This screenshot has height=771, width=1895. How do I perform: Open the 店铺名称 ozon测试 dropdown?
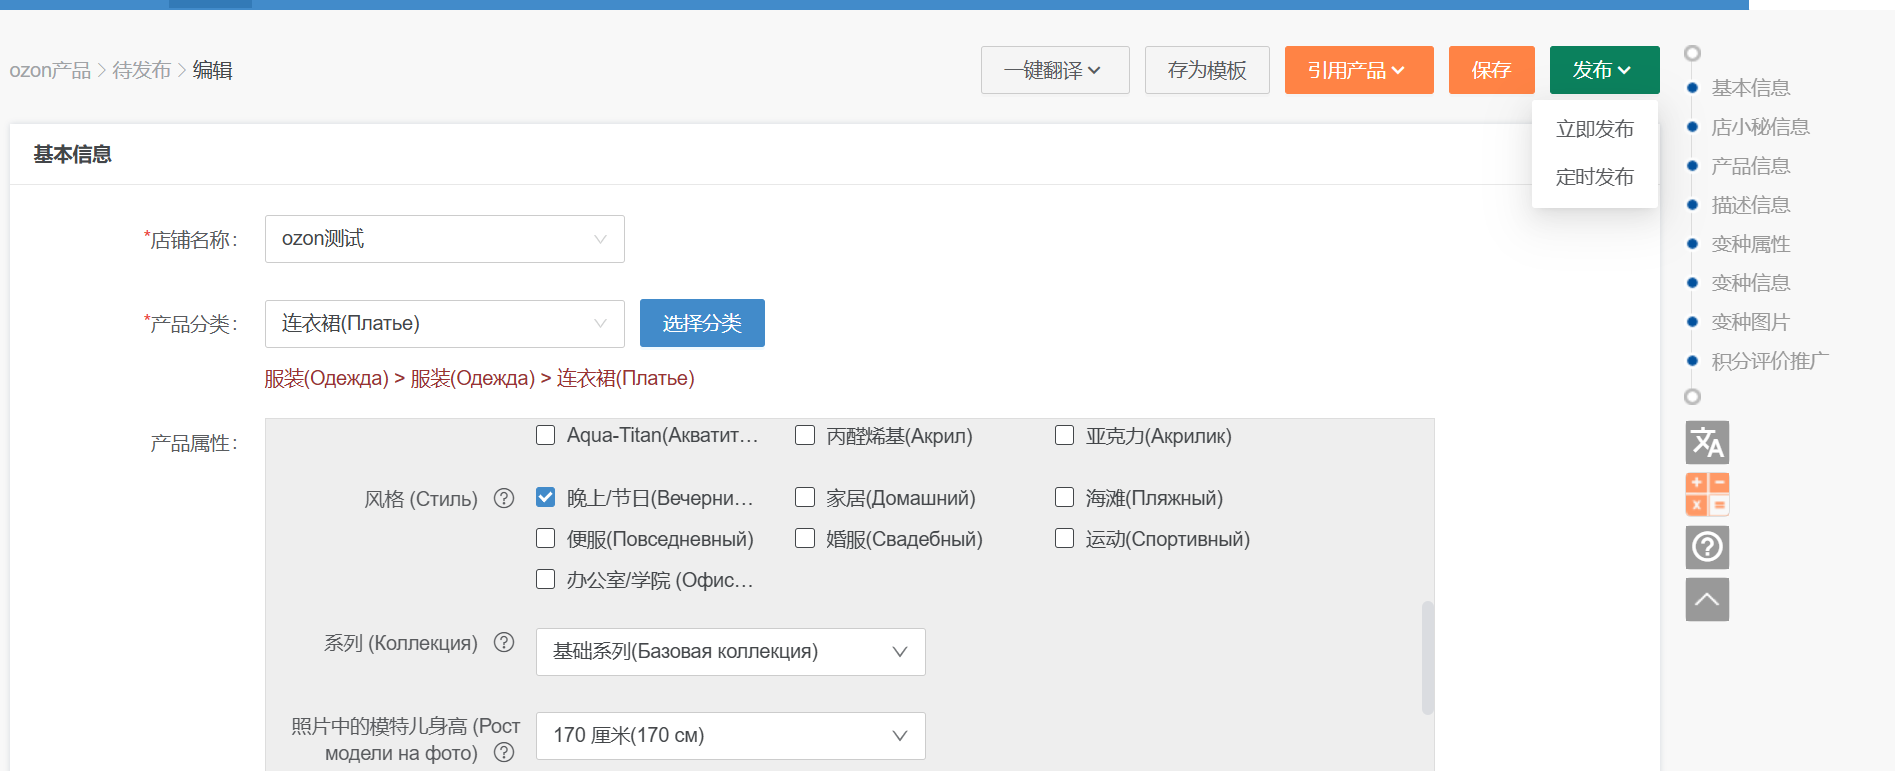click(x=444, y=239)
